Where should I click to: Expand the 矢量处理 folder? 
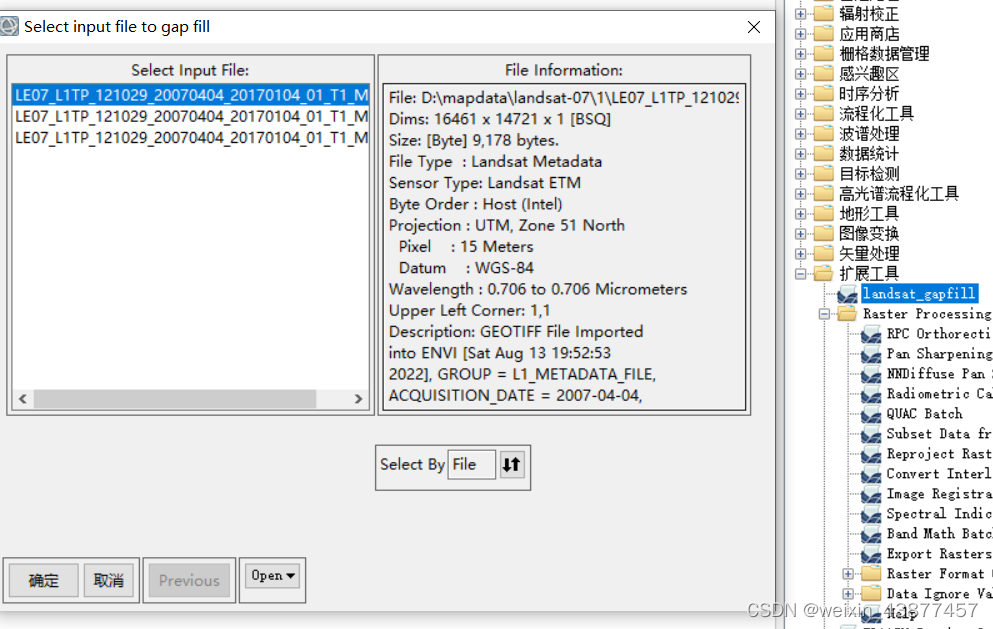coord(800,254)
